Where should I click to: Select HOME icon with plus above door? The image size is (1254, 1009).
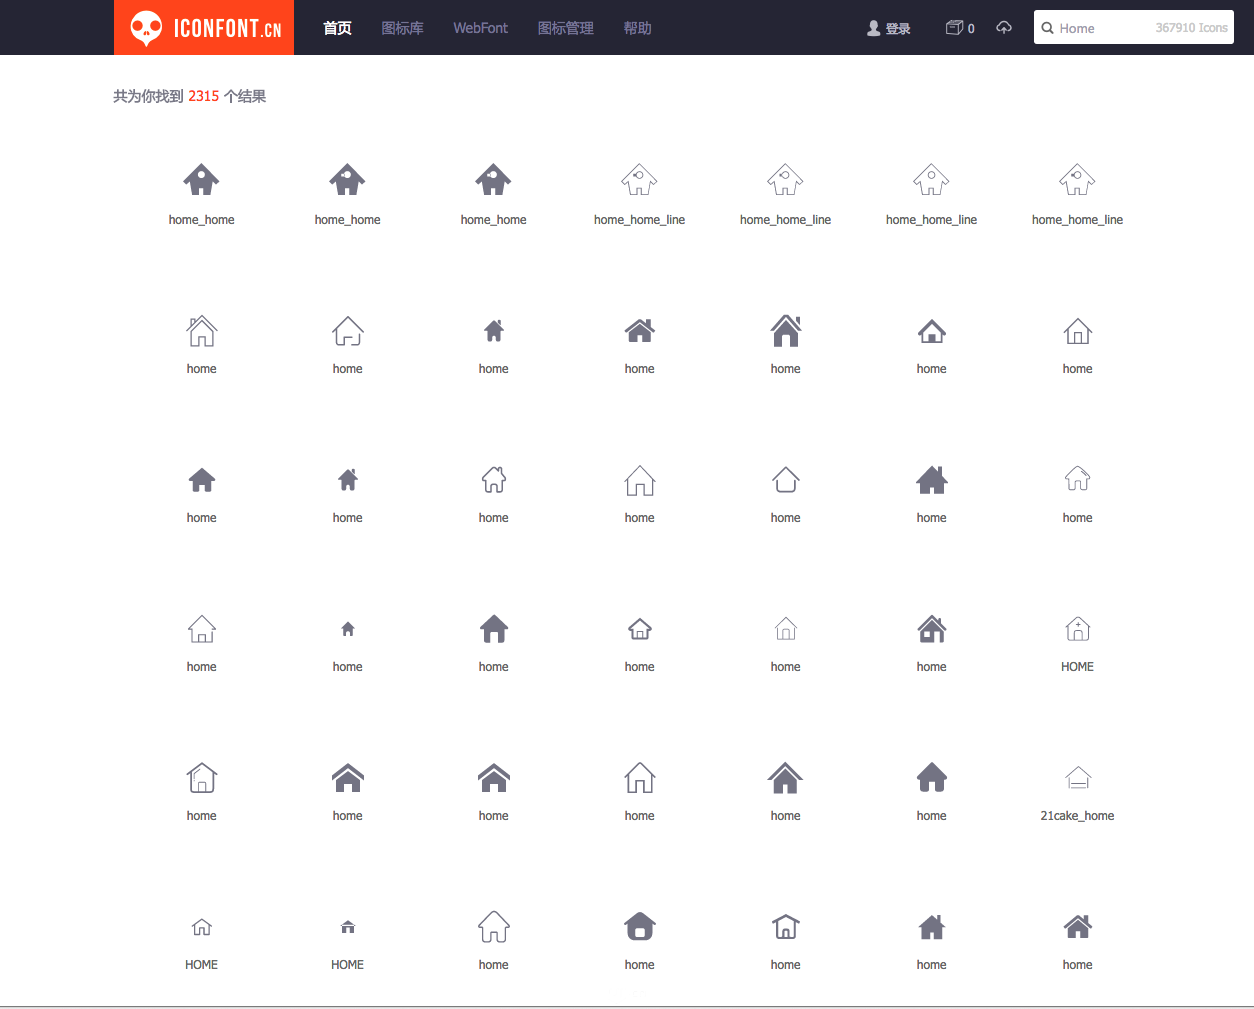pyautogui.click(x=1077, y=629)
